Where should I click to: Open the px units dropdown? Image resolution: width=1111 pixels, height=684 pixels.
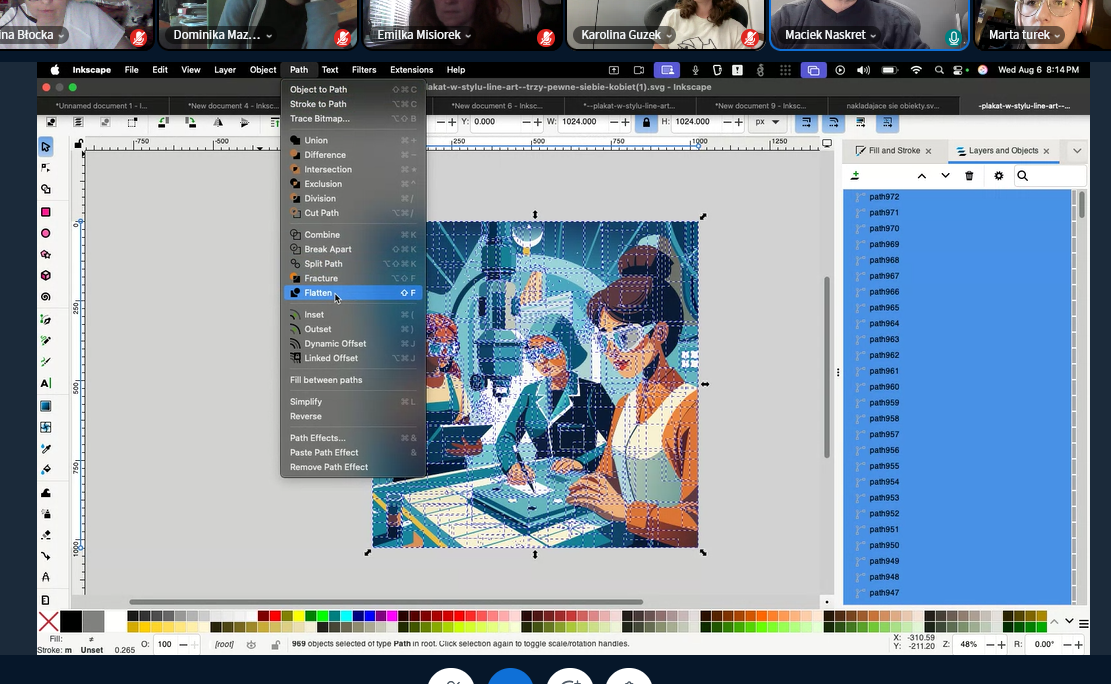click(767, 122)
